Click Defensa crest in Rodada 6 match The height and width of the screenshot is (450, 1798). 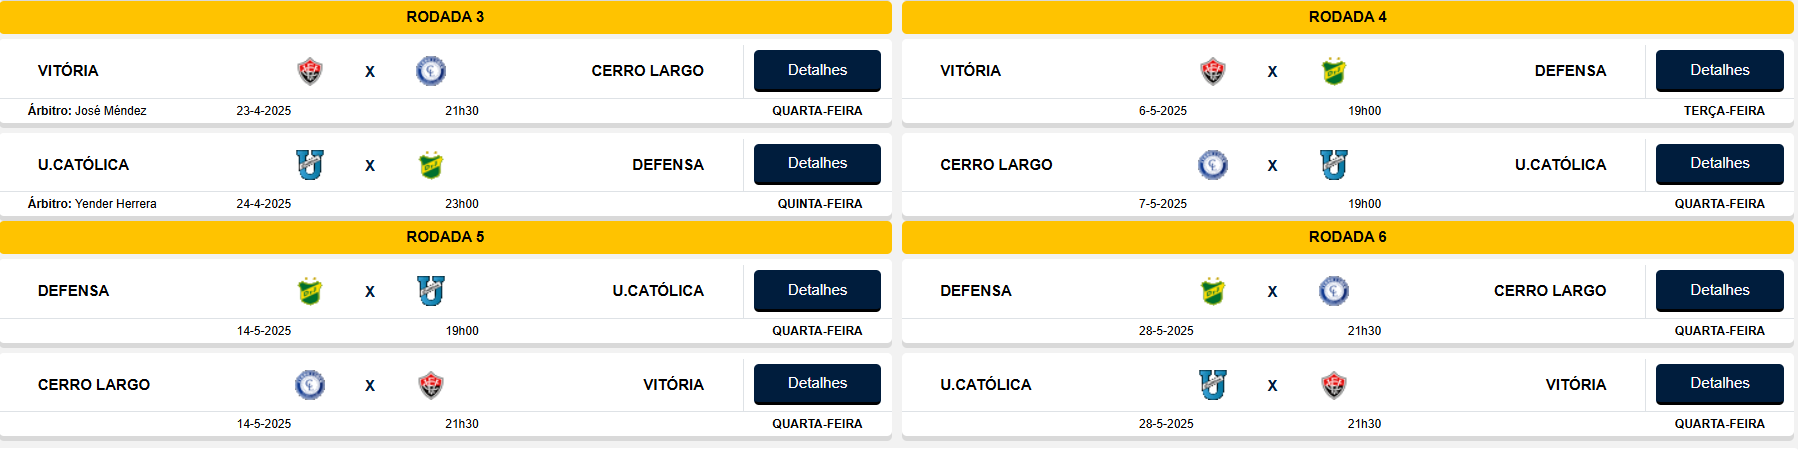coord(1213,291)
